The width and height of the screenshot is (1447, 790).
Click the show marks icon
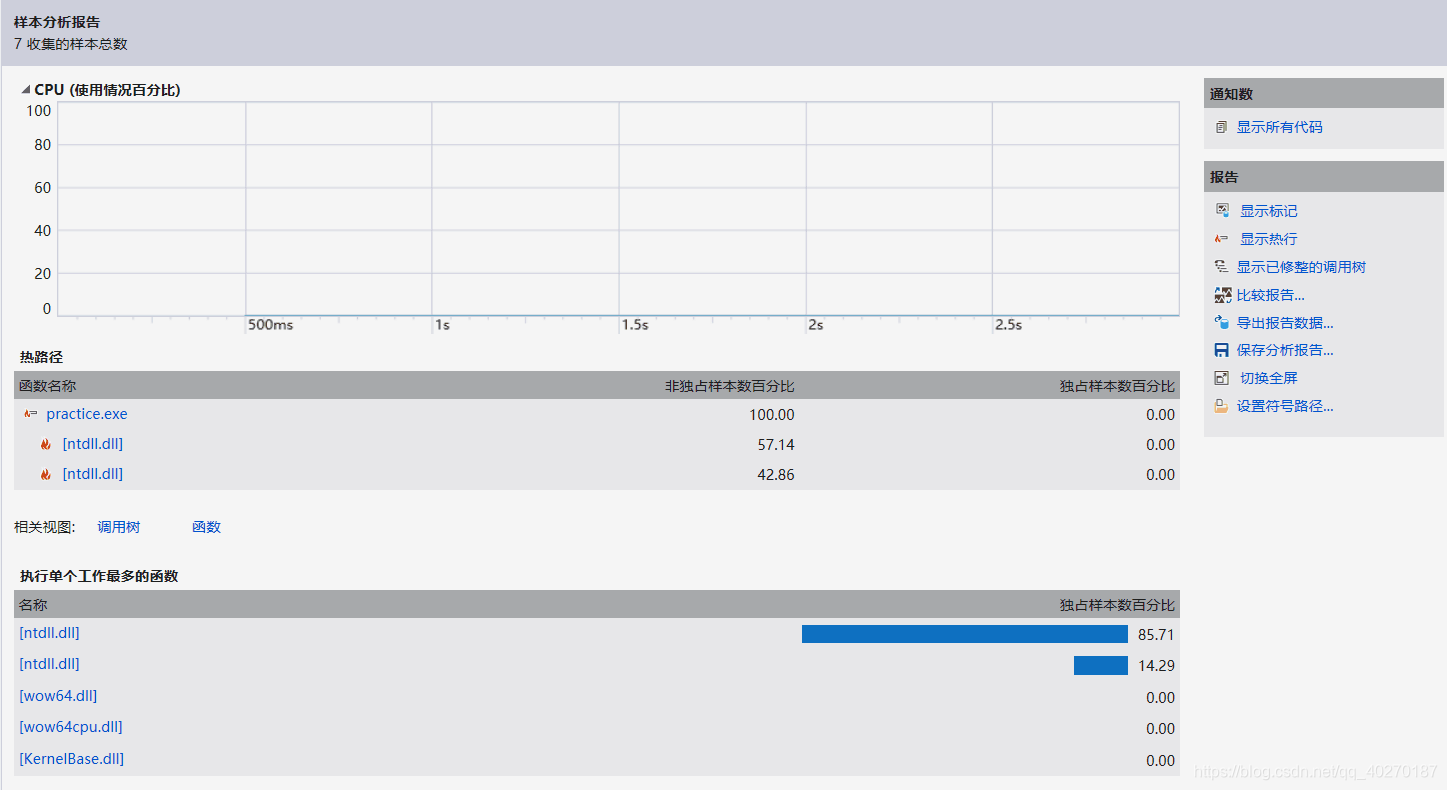(1221, 211)
